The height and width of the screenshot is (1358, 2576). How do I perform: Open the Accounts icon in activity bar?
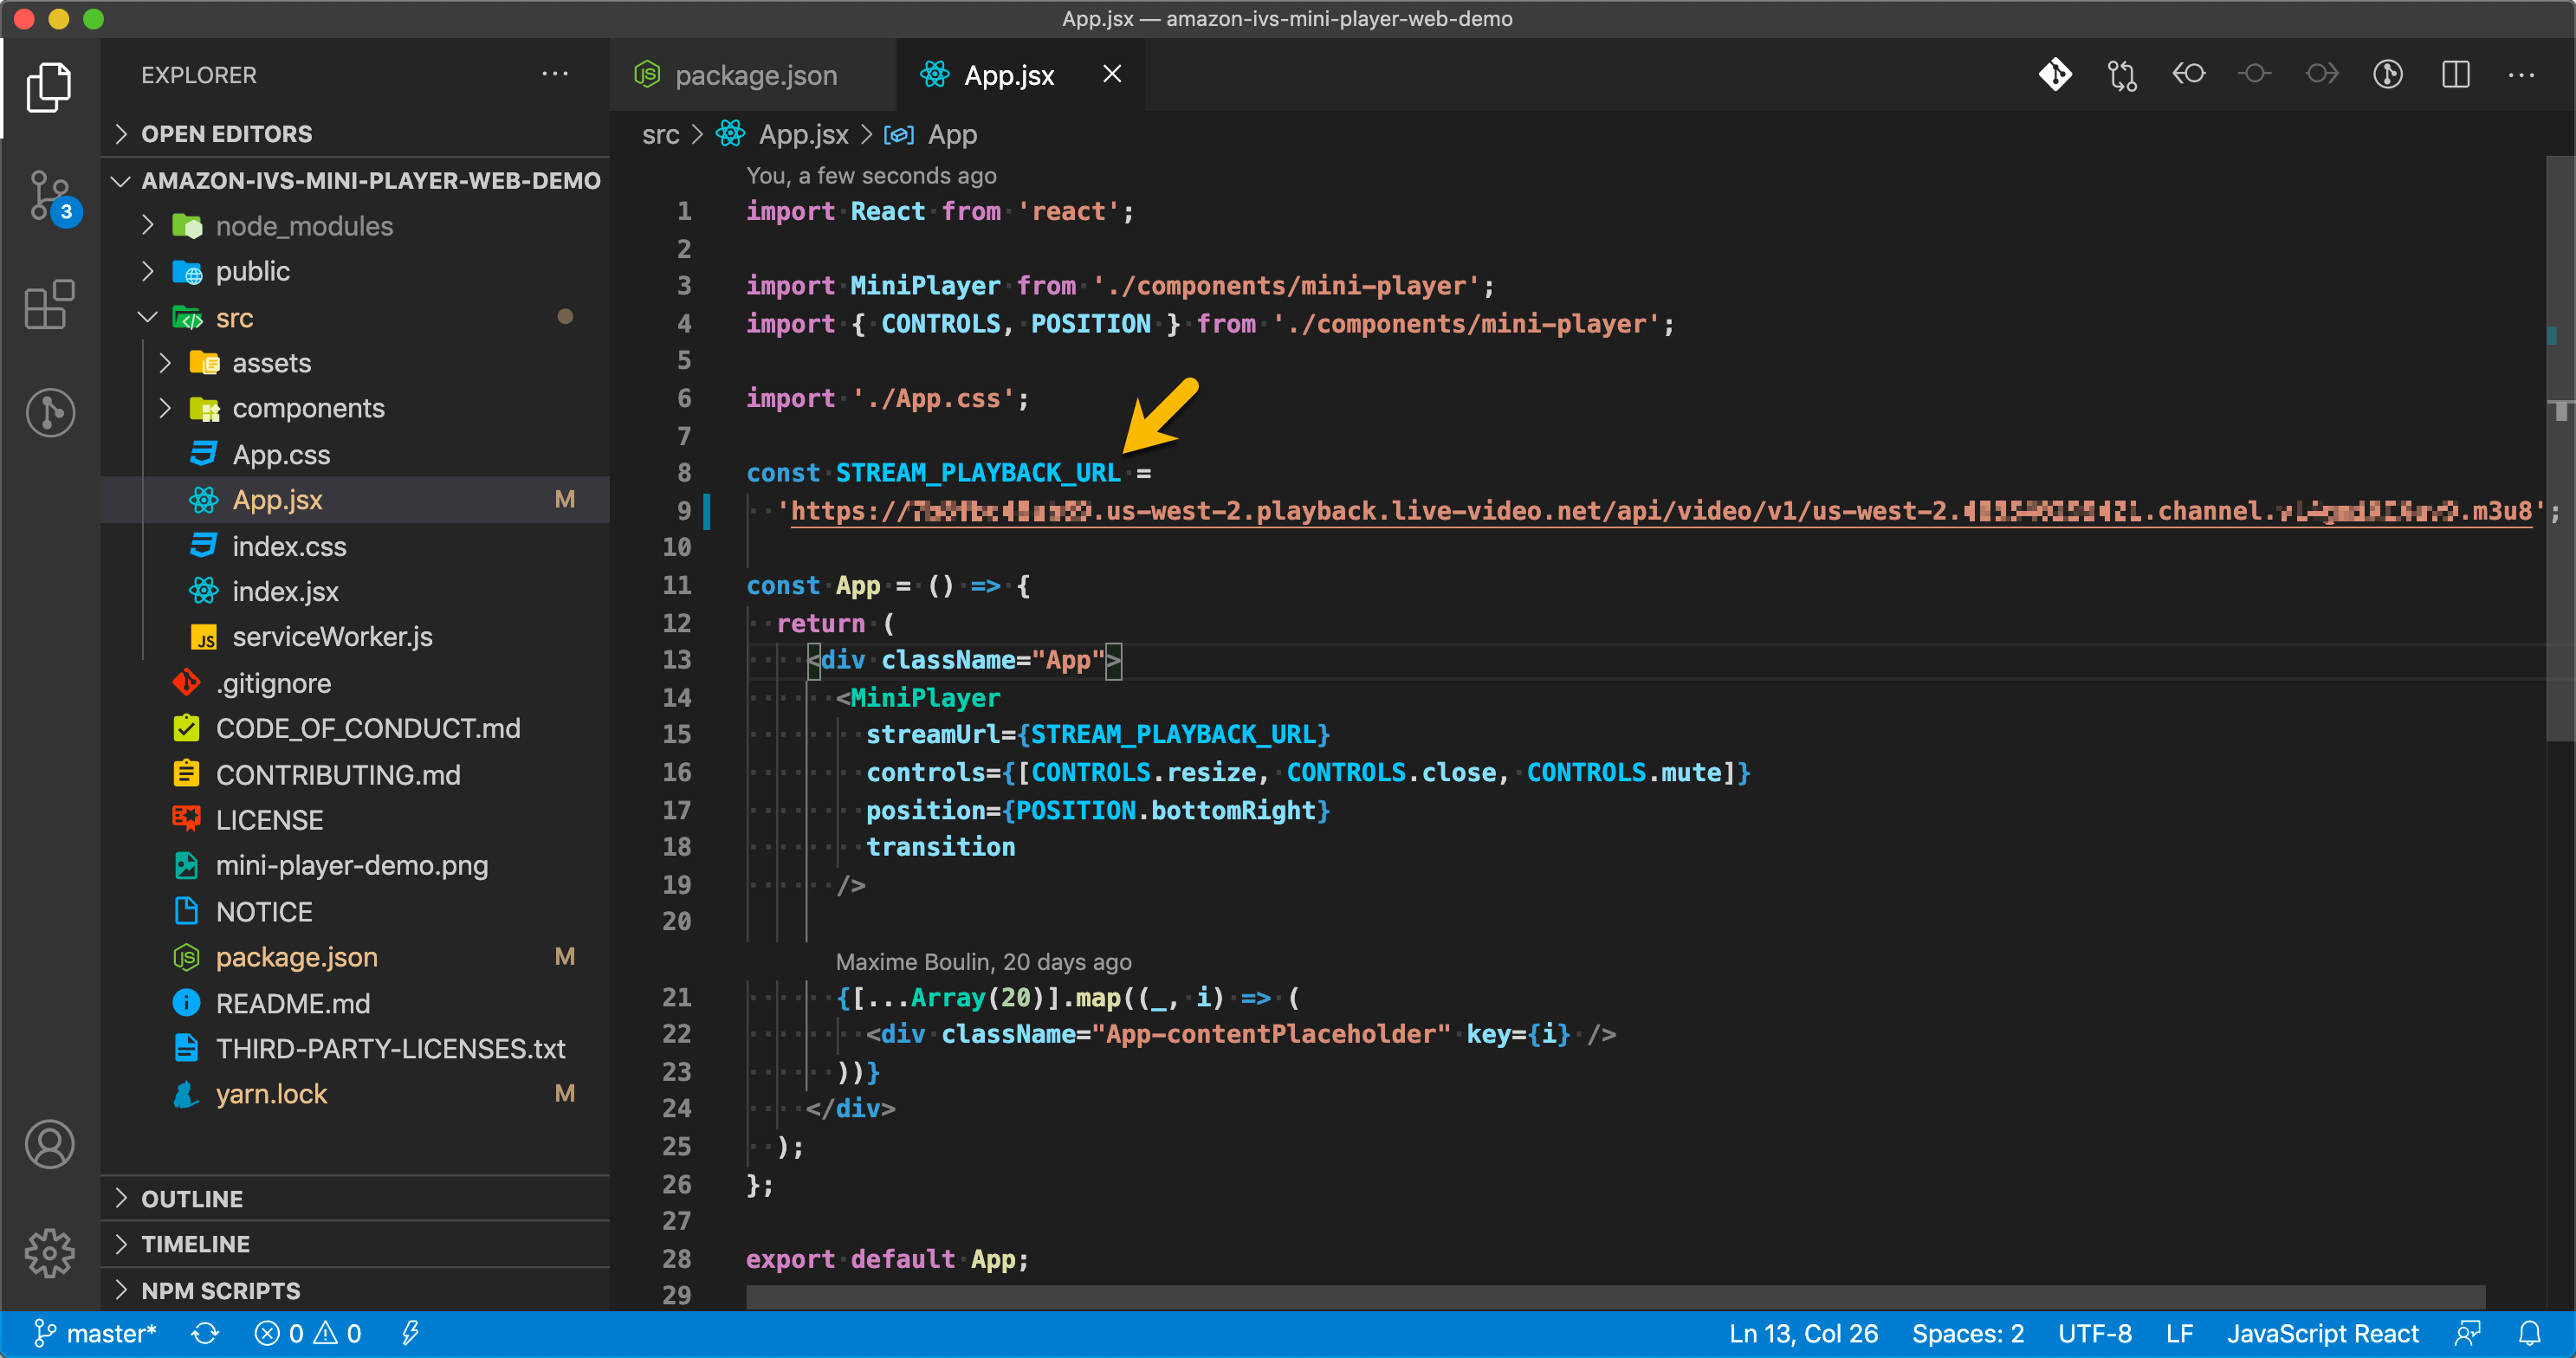50,1144
